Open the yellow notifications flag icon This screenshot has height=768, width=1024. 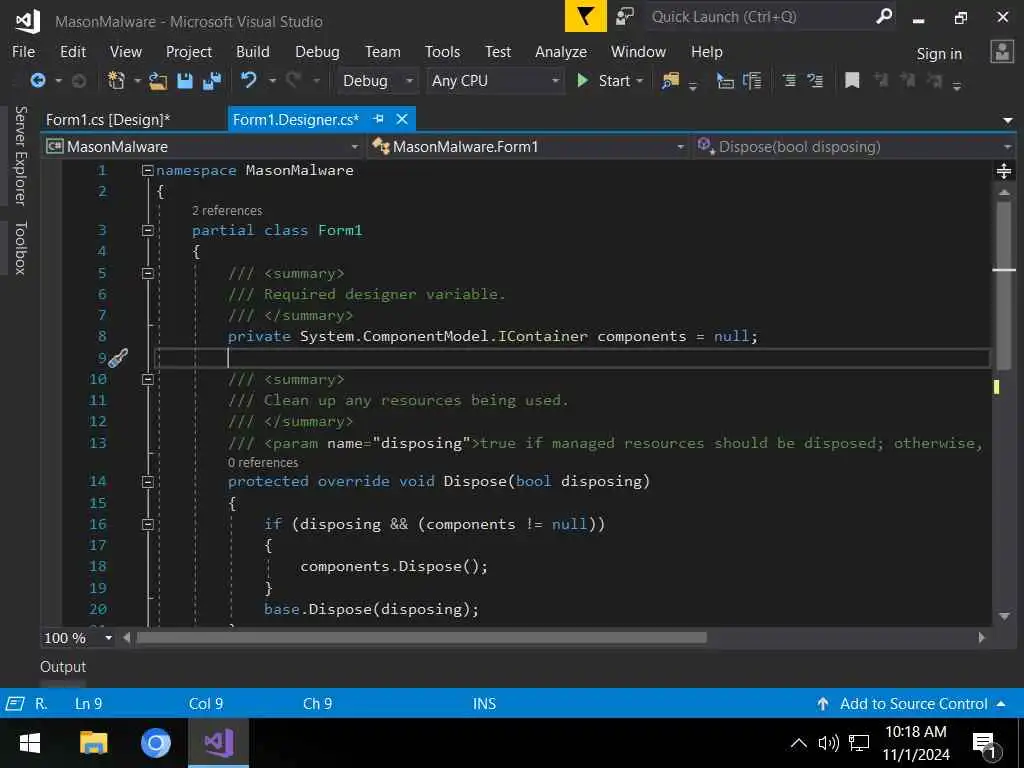(586, 16)
